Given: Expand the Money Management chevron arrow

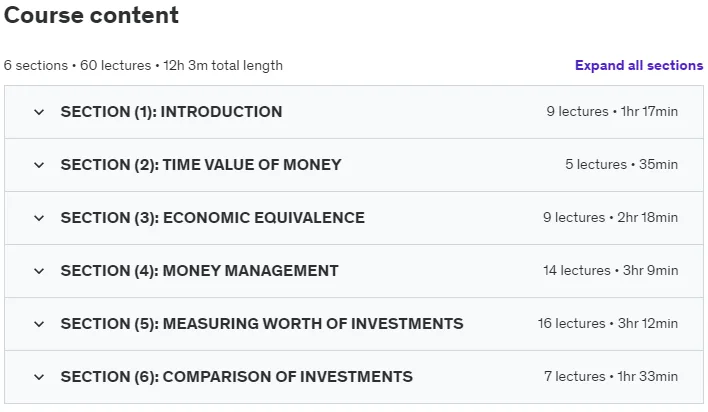Looking at the screenshot, I should pyautogui.click(x=39, y=271).
